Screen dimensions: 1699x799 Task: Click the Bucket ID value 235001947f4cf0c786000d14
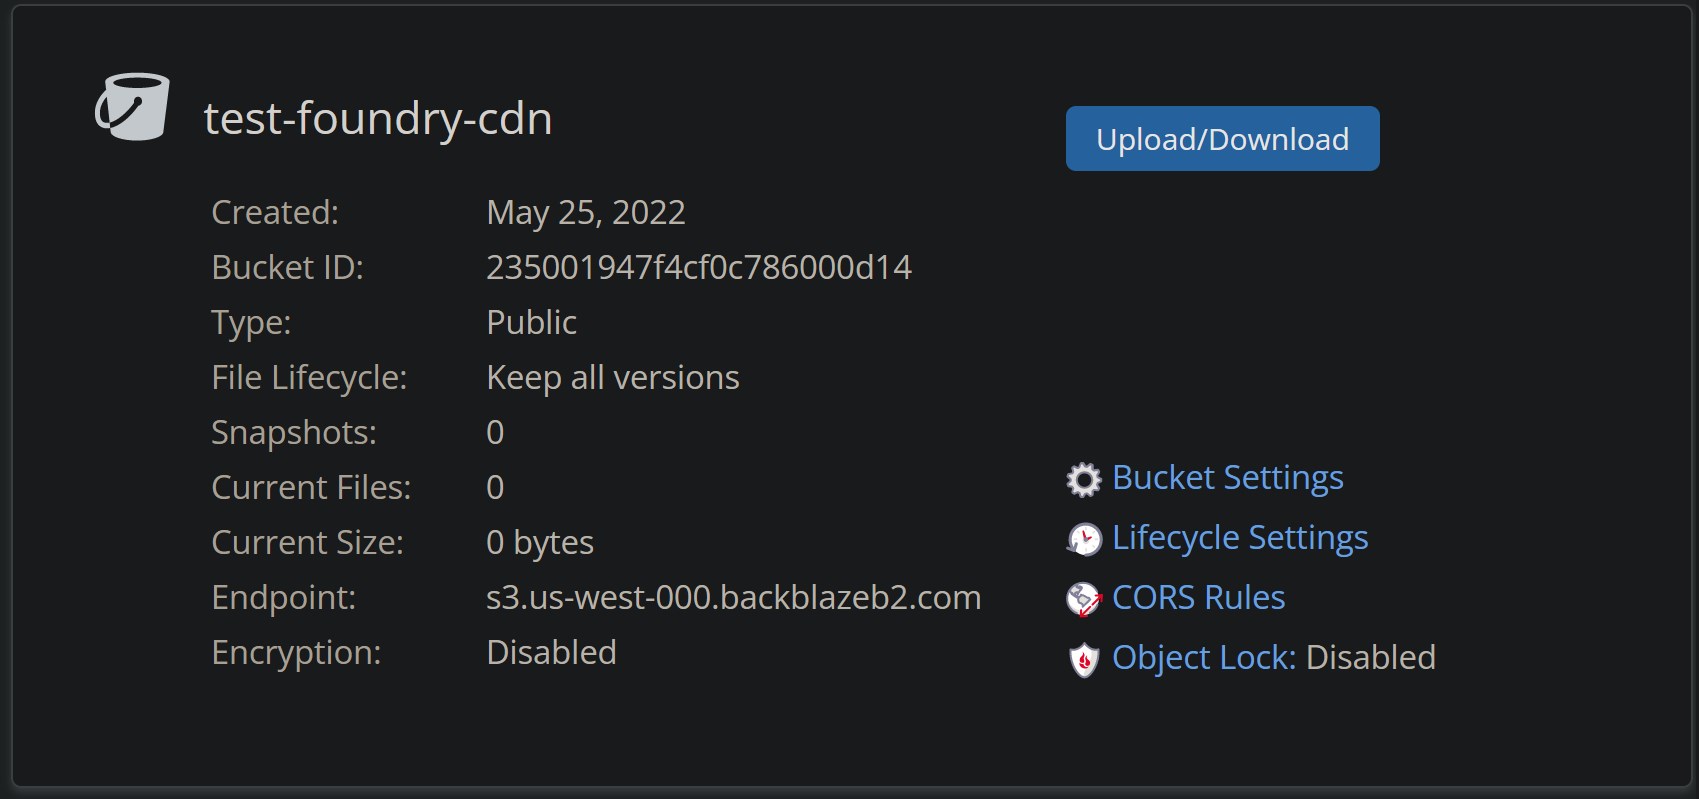698,268
